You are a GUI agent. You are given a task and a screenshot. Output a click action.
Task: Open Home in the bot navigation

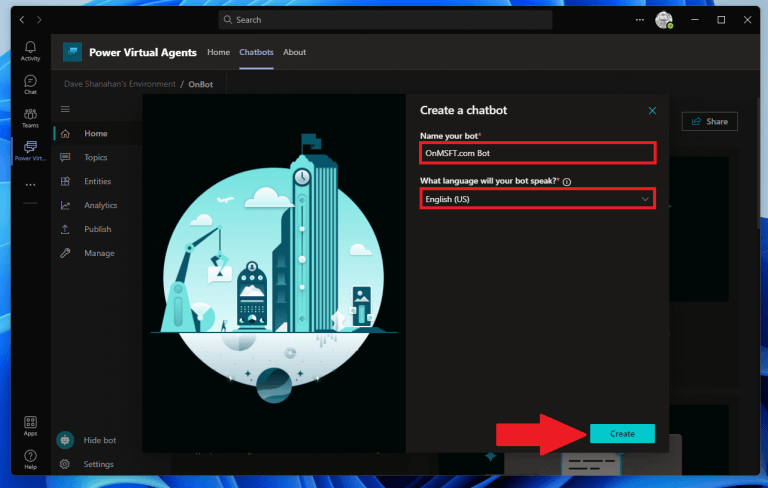click(x=96, y=133)
